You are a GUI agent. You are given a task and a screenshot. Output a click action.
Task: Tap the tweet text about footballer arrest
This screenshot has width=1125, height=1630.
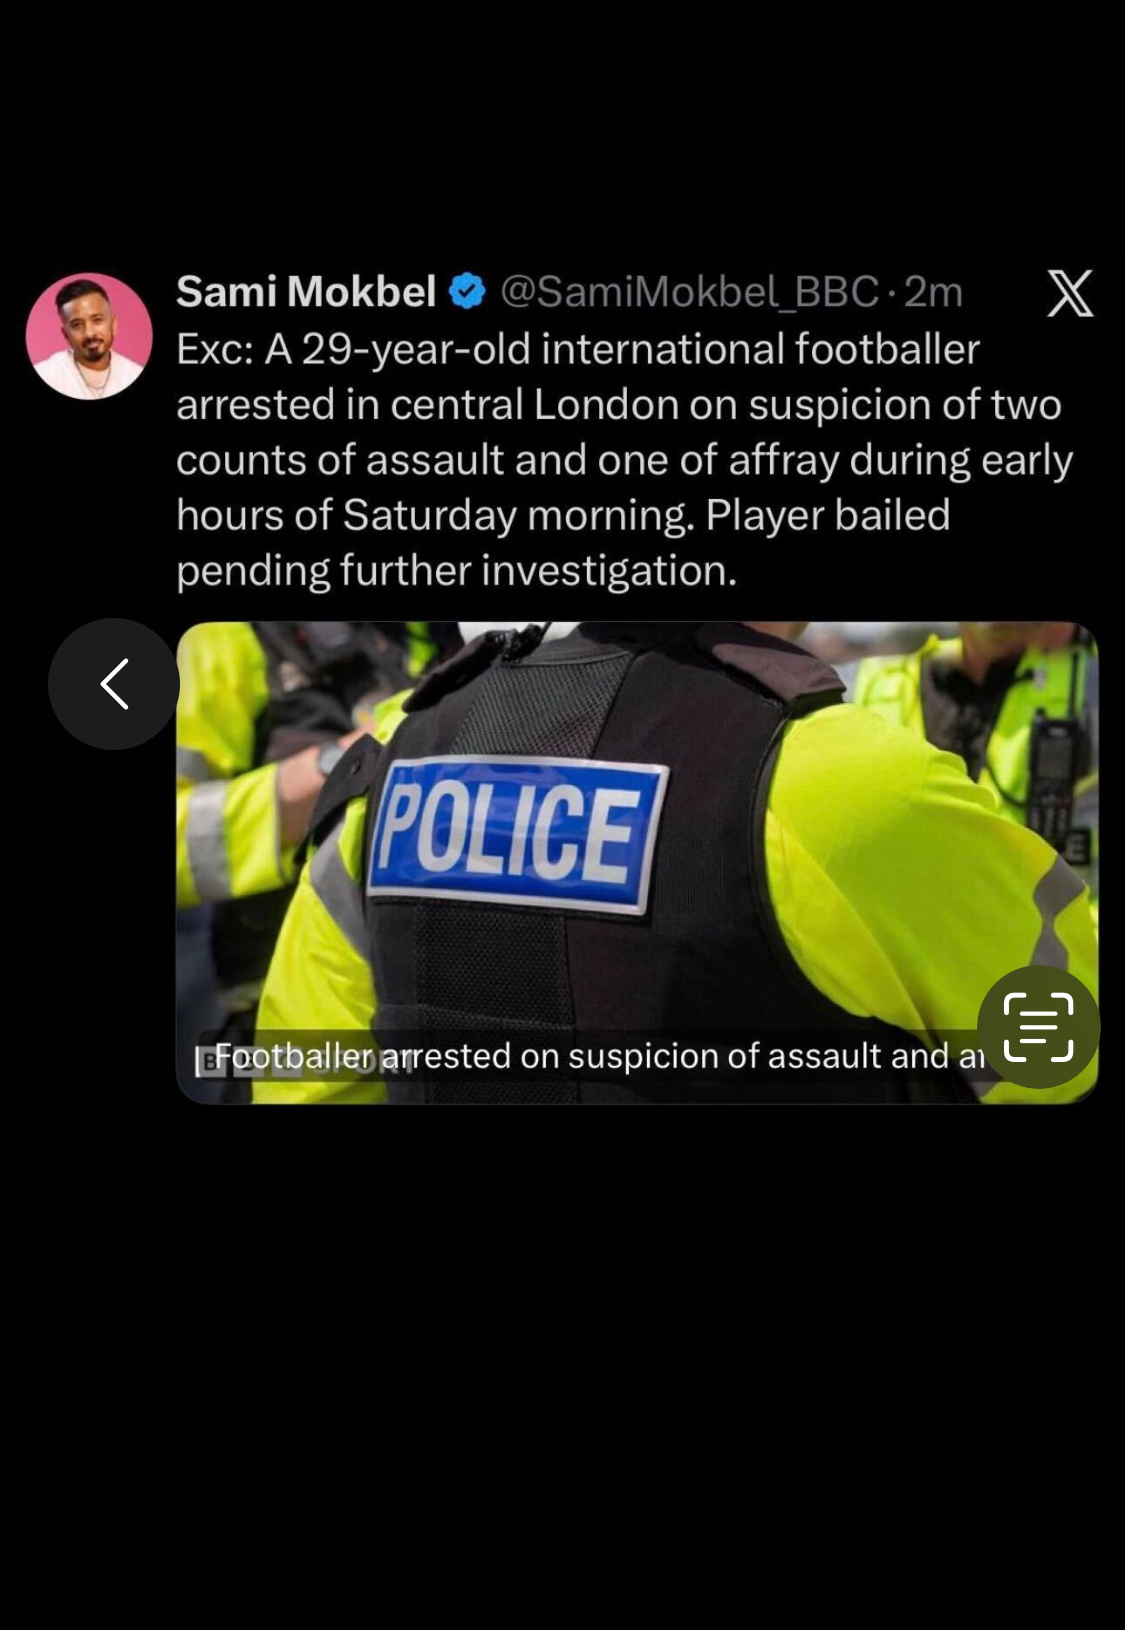[625, 460]
